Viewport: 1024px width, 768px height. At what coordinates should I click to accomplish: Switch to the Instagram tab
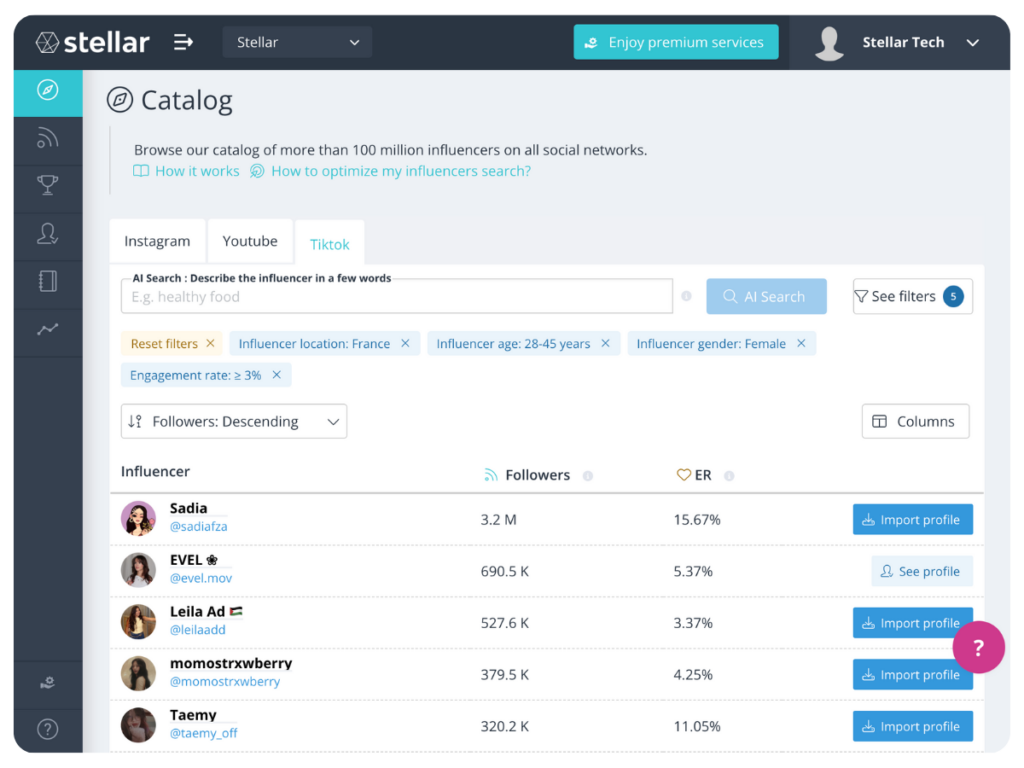coord(157,241)
